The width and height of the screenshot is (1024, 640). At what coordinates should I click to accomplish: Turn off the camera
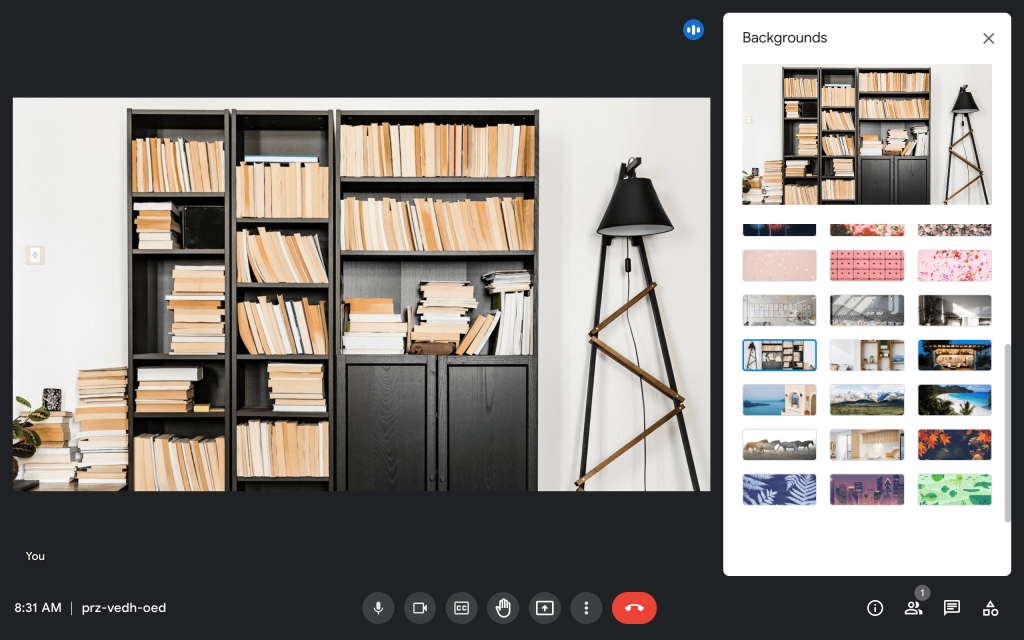click(x=420, y=608)
